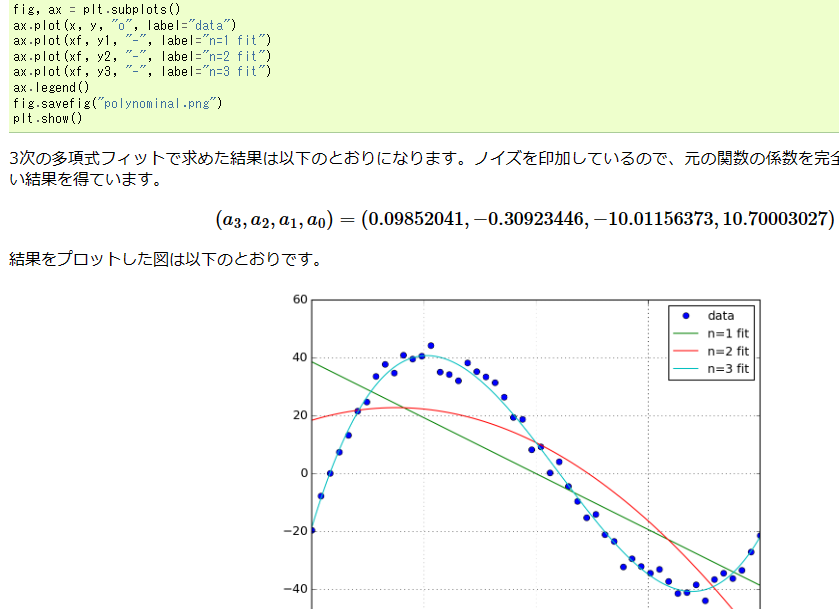The height and width of the screenshot is (609, 839).
Task: Click the polynomial fit plot image
Action: (522, 450)
